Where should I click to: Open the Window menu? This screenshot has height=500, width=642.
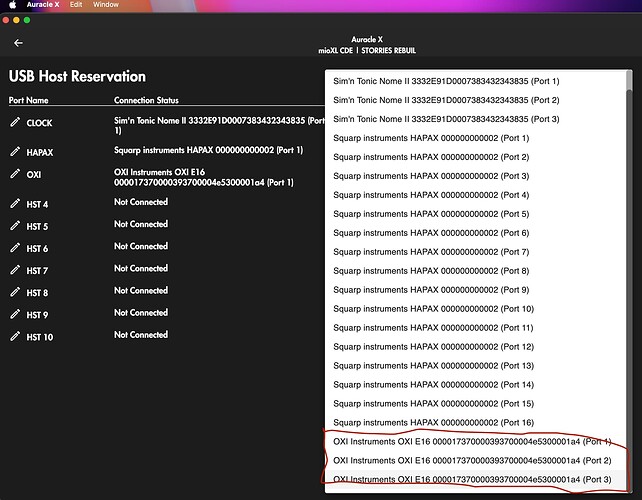pos(106,5)
